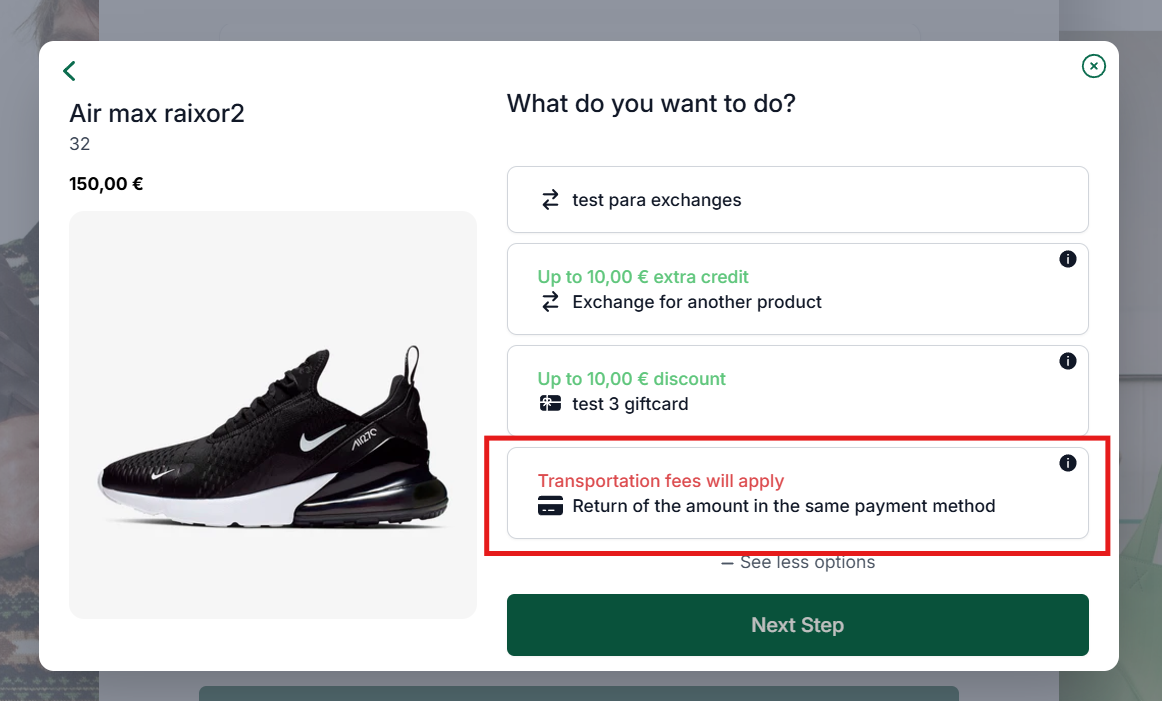Go back using the green chevron arrow

(x=70, y=71)
